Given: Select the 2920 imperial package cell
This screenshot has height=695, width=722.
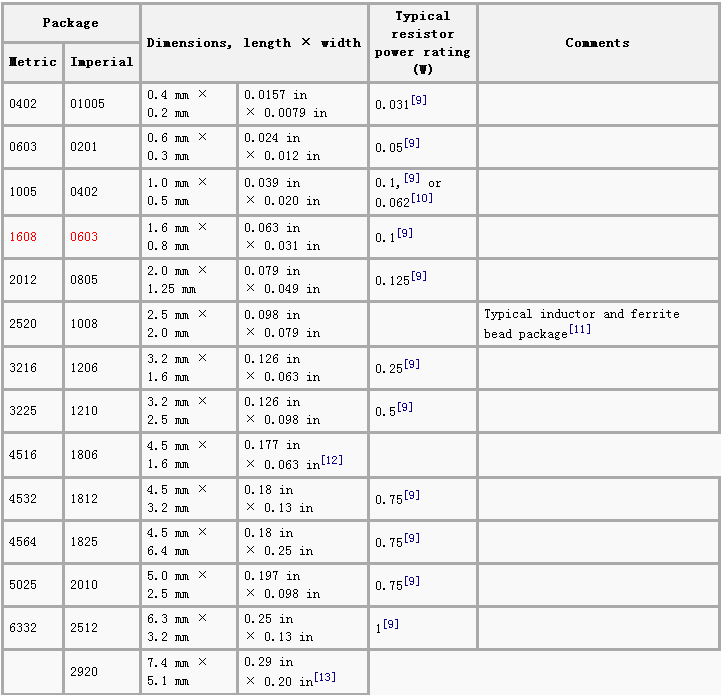Looking at the screenshot, I should (x=84, y=673).
